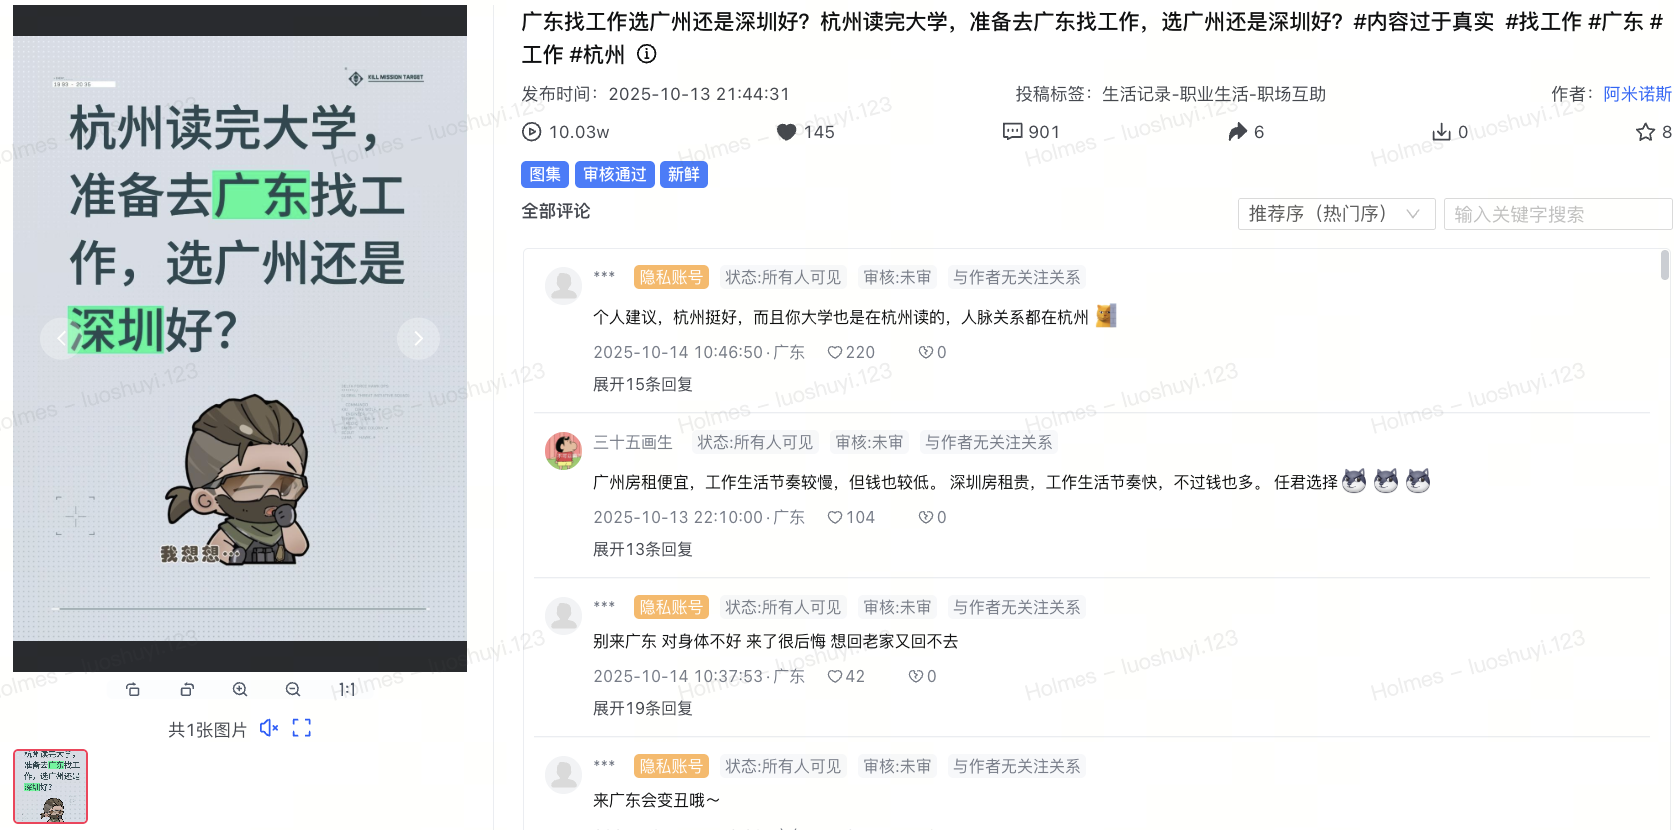
Task: Click the 全部评论 heading
Action: tap(556, 211)
